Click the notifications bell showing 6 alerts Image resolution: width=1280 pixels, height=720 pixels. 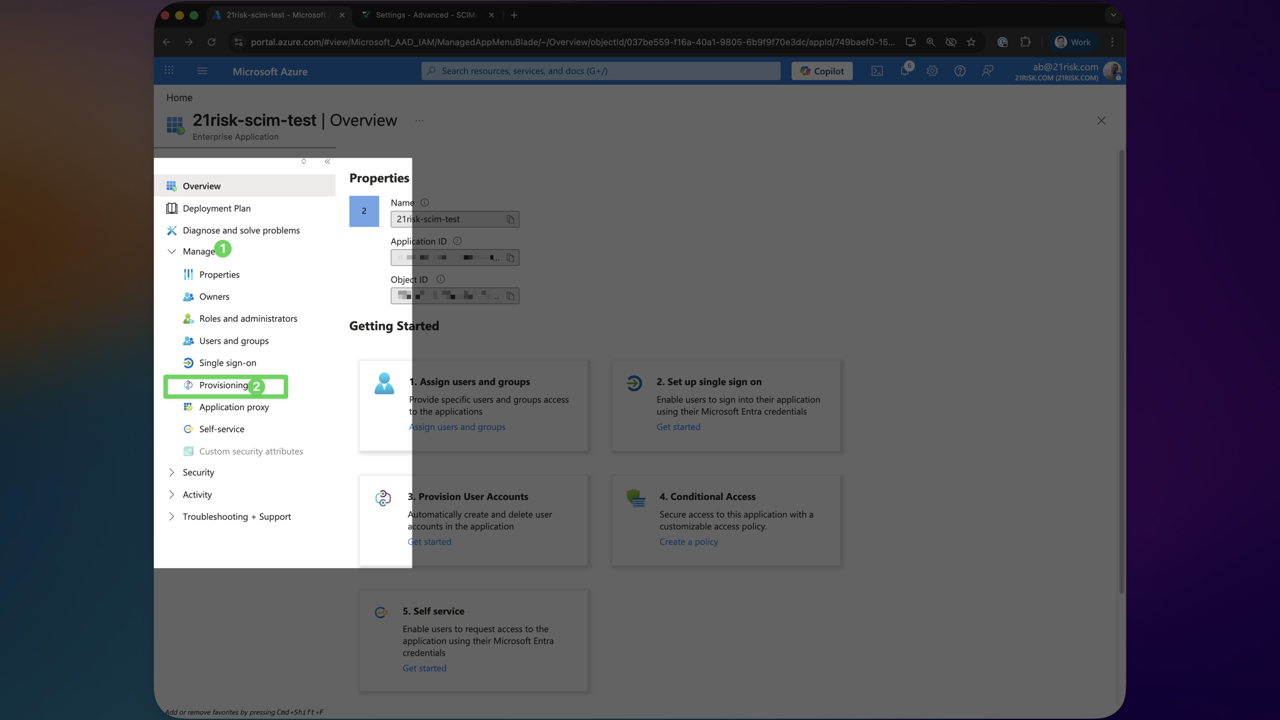pos(905,70)
